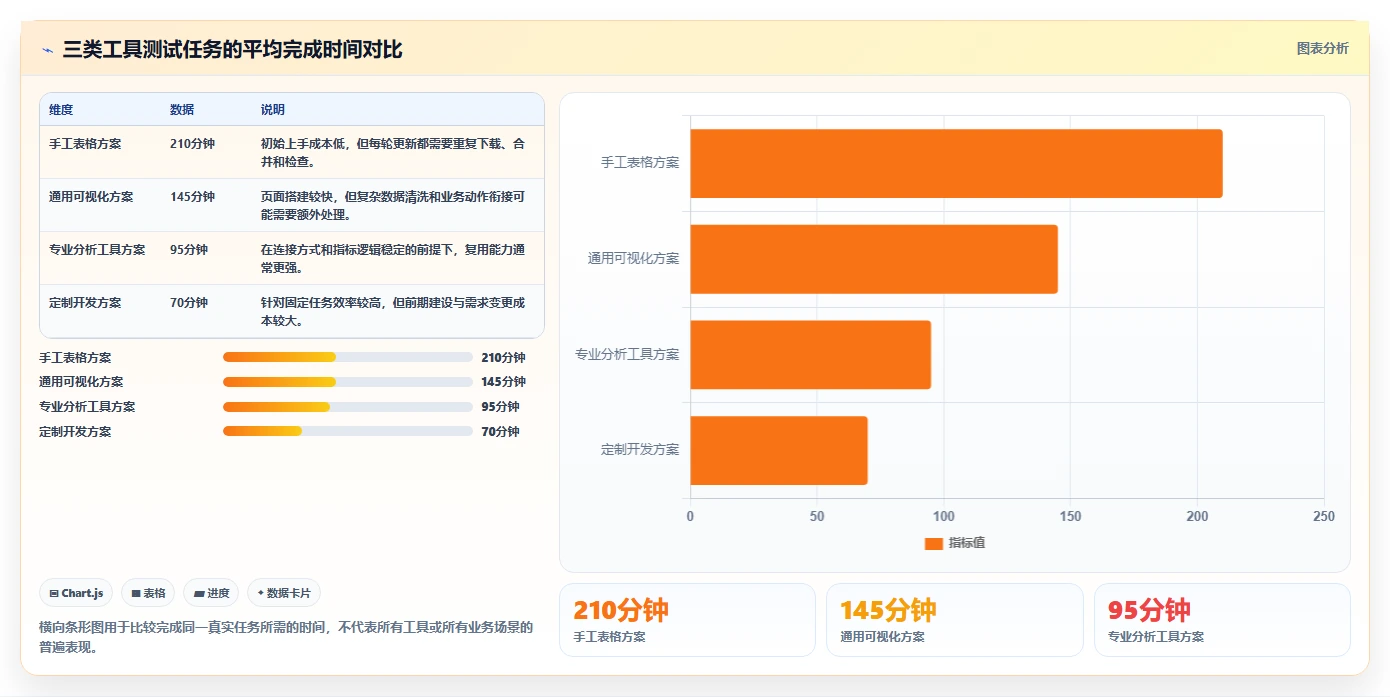Click the 定制开发方案 progress bar showing 70分钟

[x=348, y=431]
